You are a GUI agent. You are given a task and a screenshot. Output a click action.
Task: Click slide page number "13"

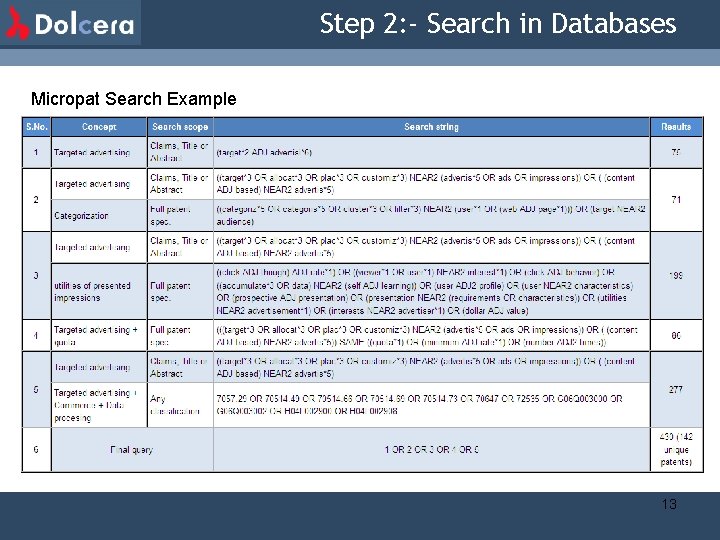[669, 504]
